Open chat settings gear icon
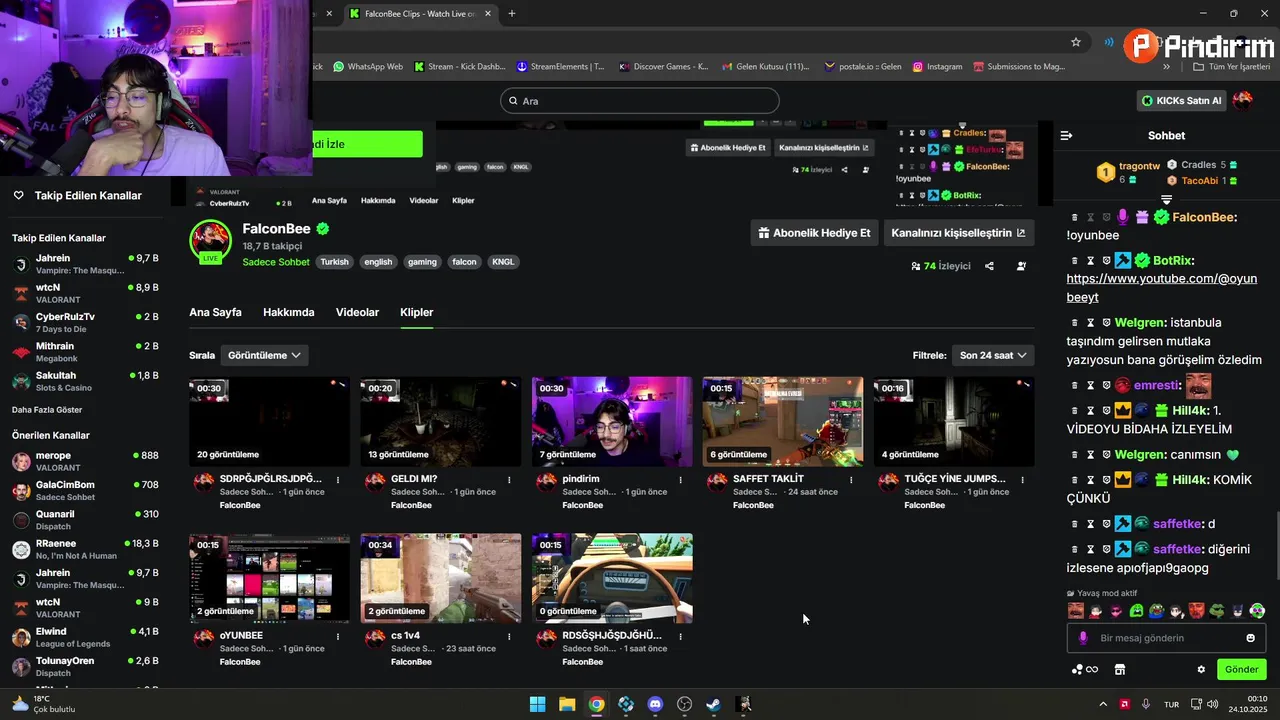1280x720 pixels. point(1201,670)
